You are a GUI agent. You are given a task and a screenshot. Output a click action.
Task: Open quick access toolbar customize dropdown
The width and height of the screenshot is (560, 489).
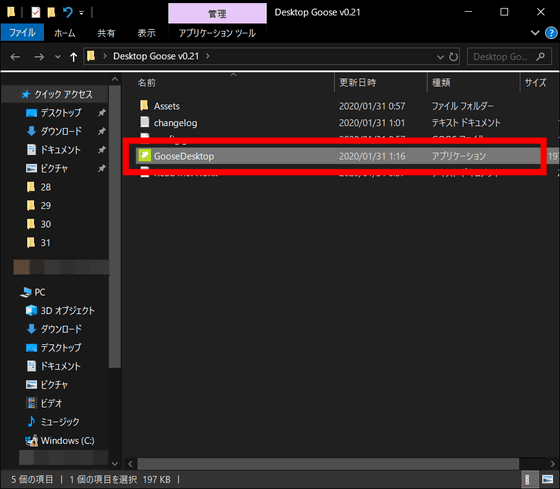point(81,13)
